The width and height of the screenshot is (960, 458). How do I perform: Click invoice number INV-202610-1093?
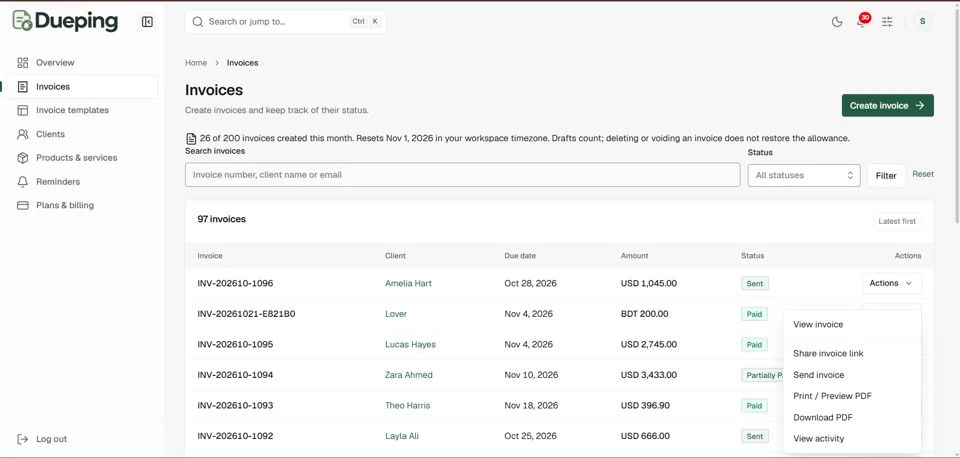[x=235, y=405]
